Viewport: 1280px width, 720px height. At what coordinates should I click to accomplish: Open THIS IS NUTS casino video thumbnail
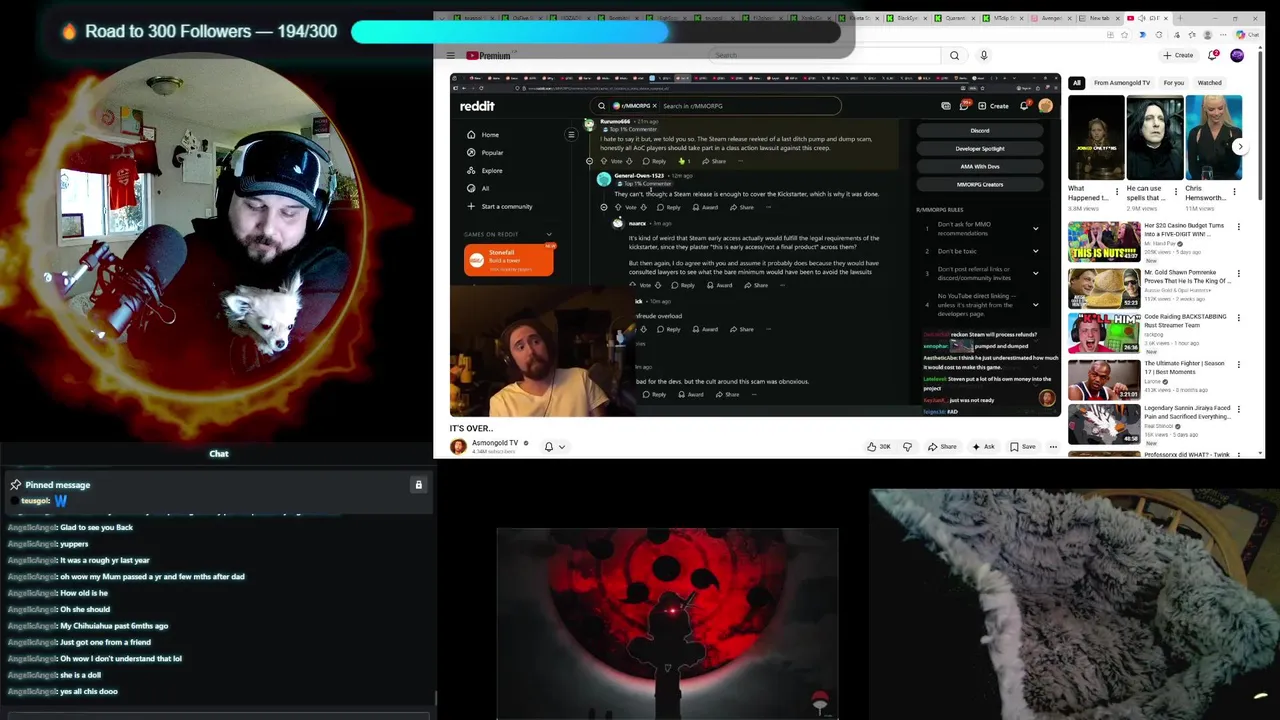[x=1104, y=241]
